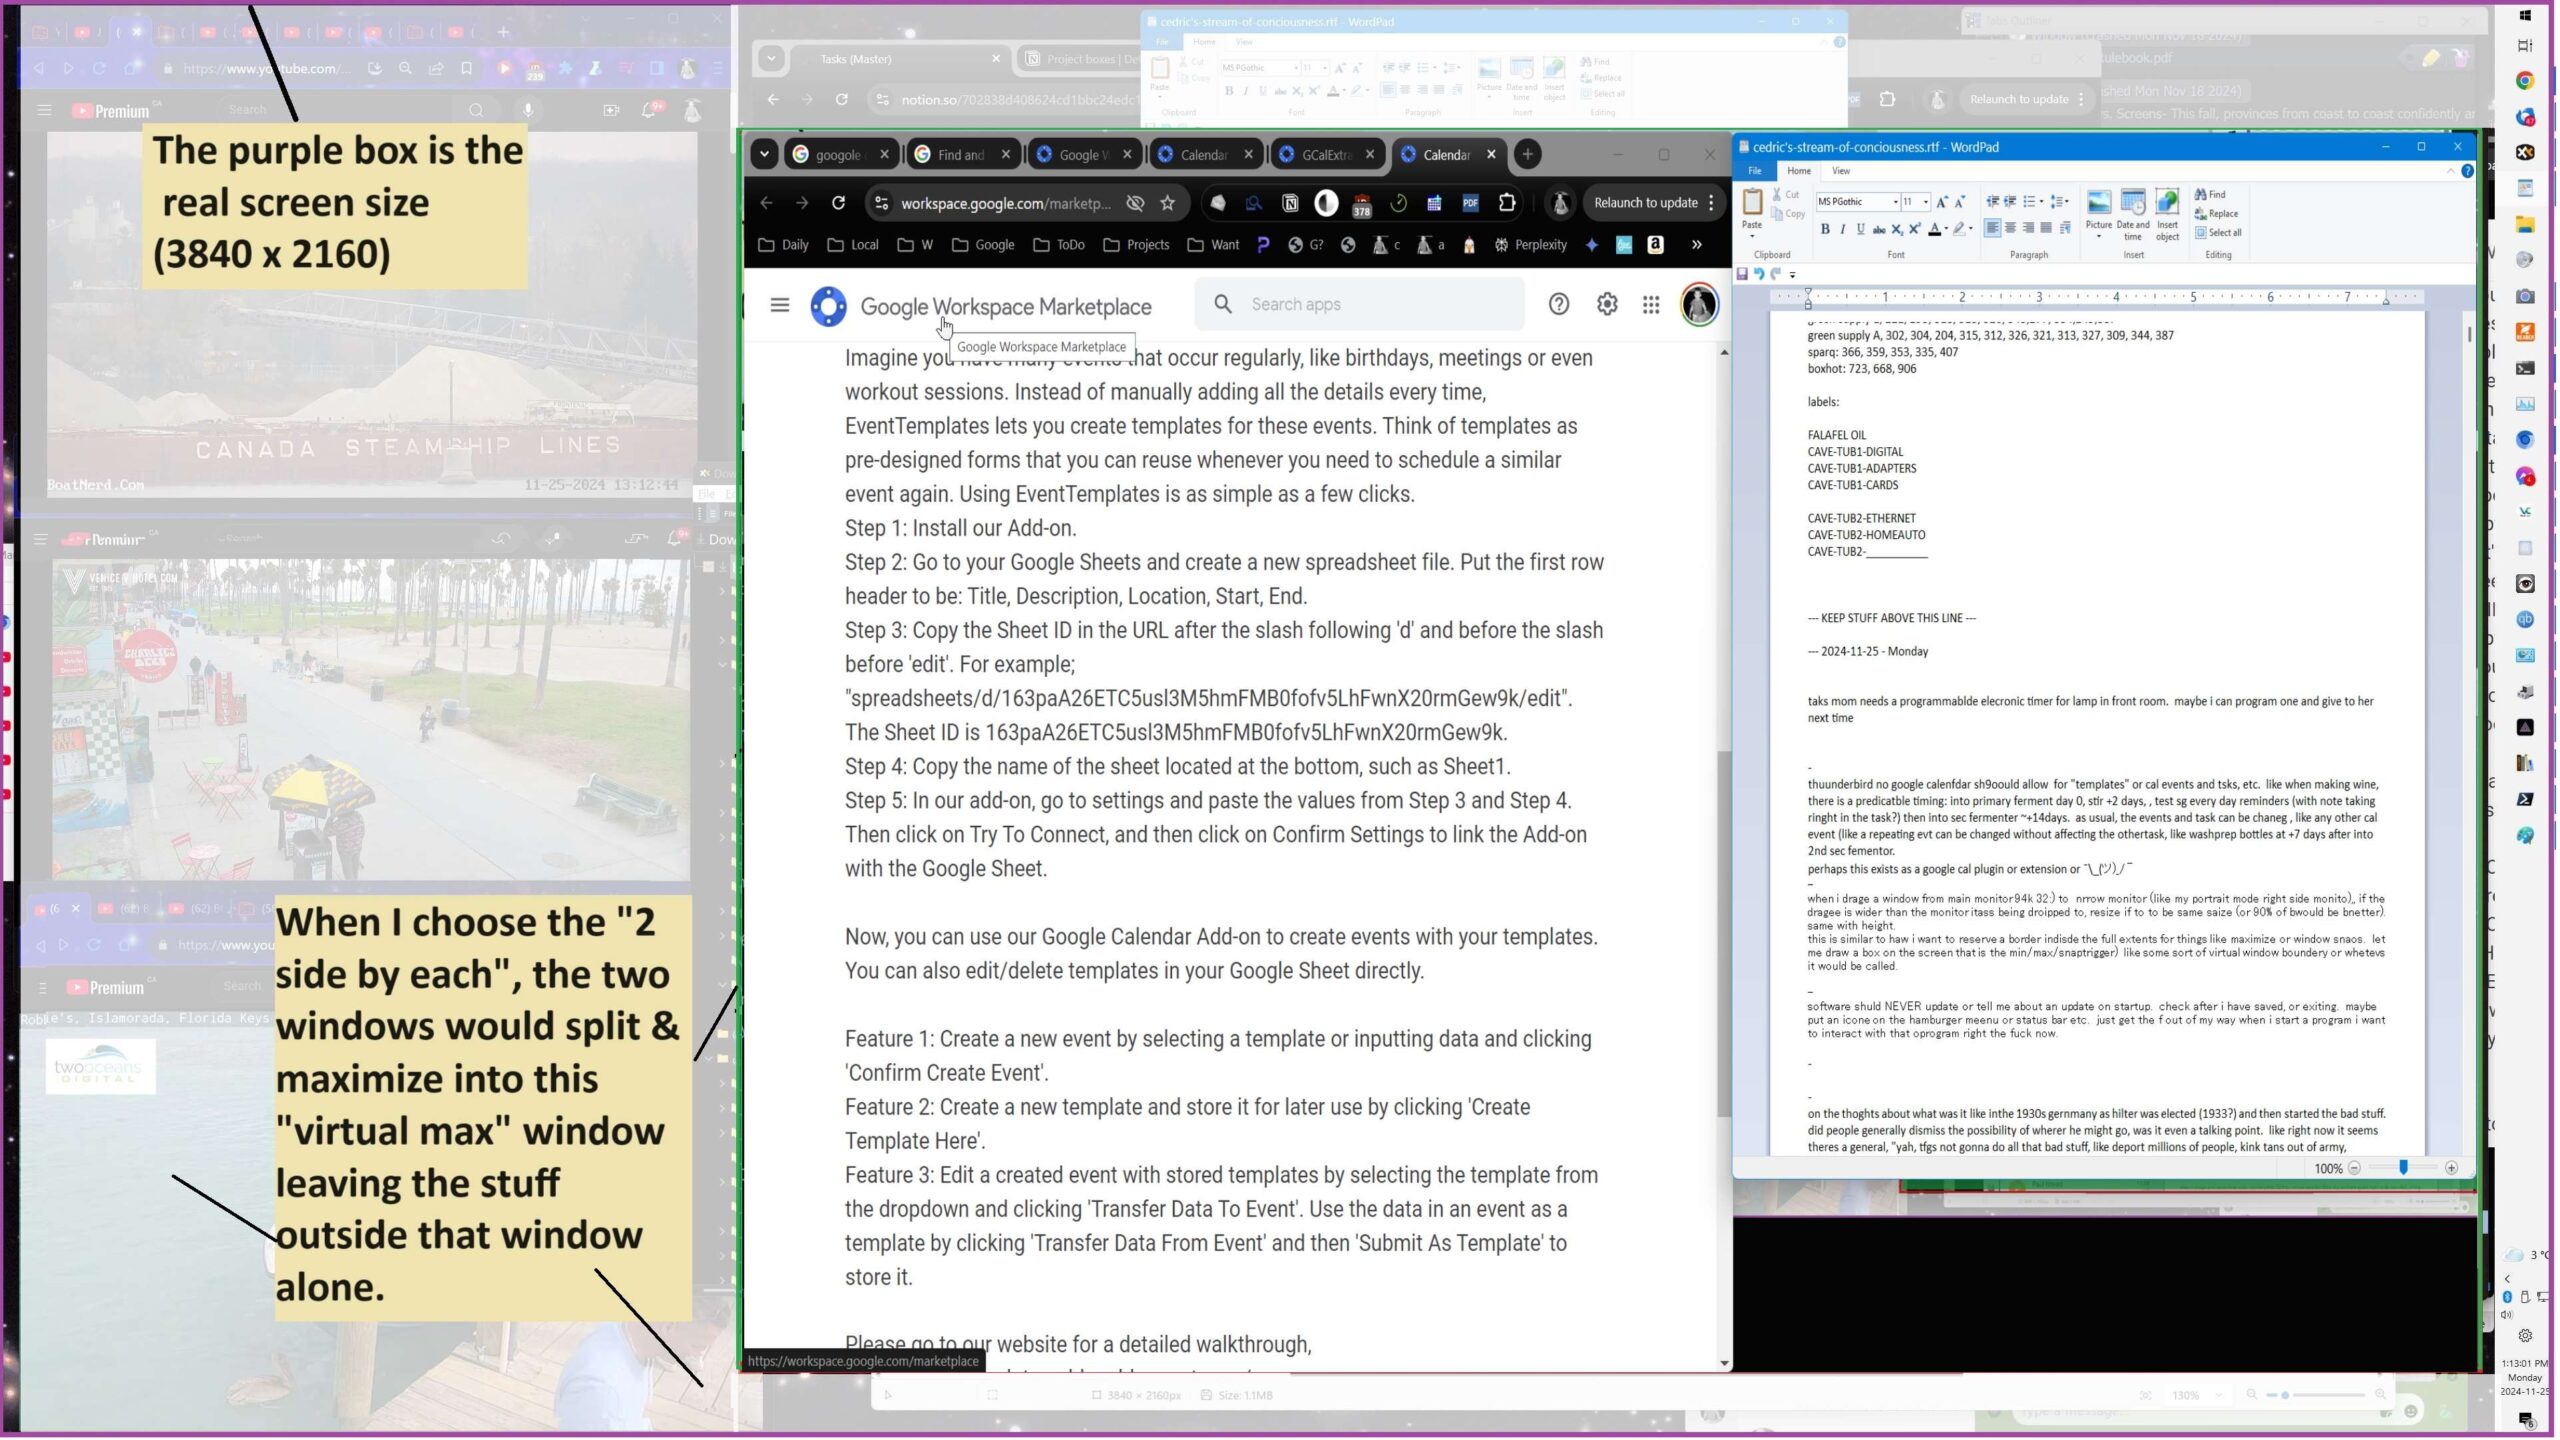Click the Notion extension icon in Chrome
The image size is (2560, 1440).
pos(1290,203)
